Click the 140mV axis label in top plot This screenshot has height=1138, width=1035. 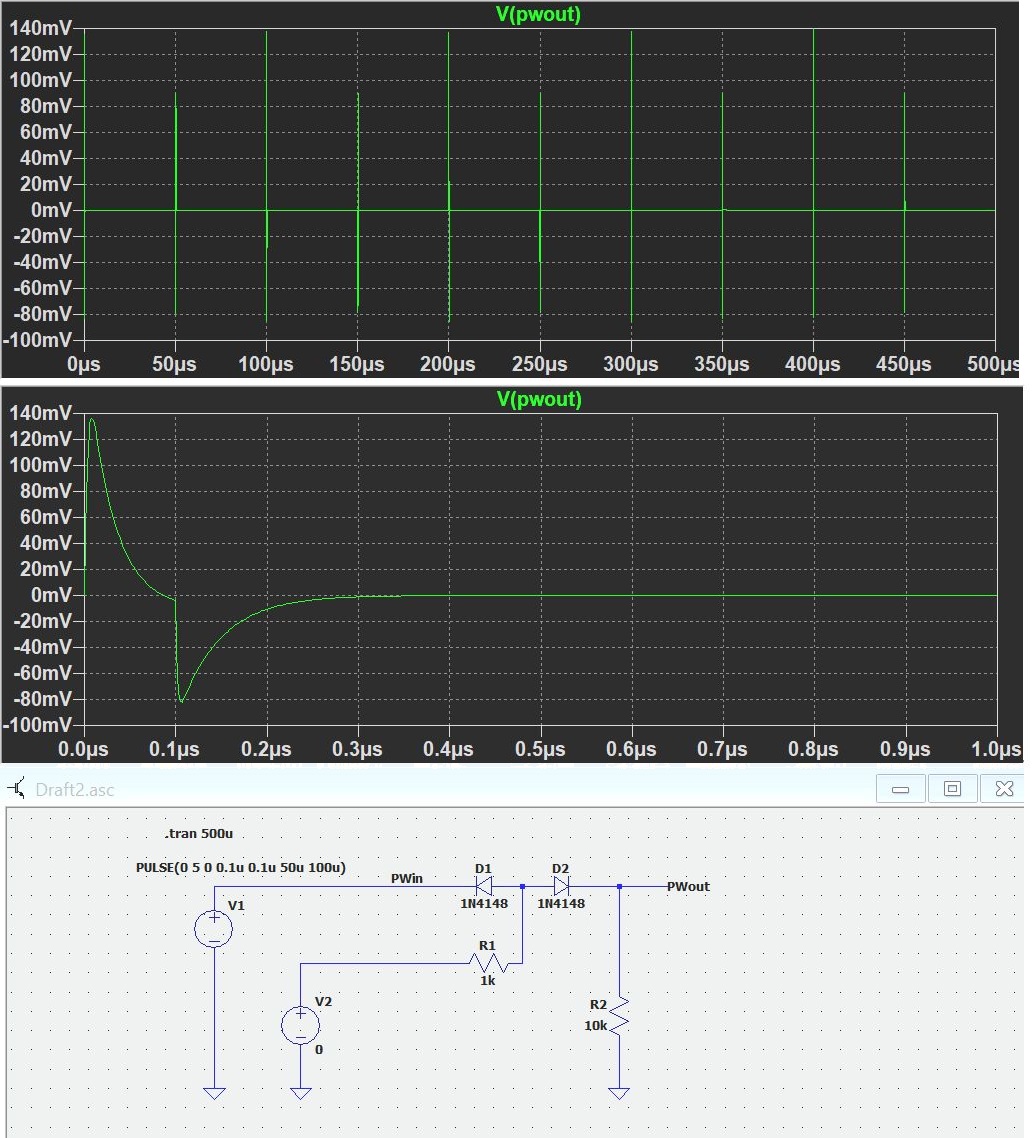pyautogui.click(x=40, y=28)
